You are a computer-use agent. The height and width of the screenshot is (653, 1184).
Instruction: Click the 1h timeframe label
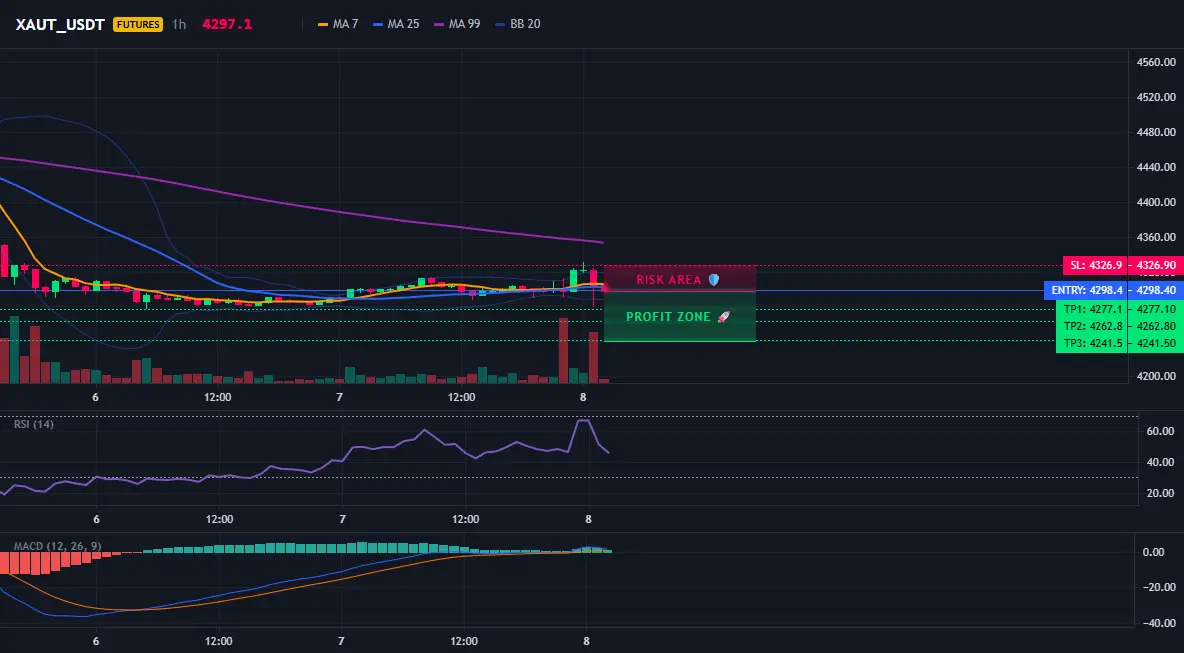(179, 24)
